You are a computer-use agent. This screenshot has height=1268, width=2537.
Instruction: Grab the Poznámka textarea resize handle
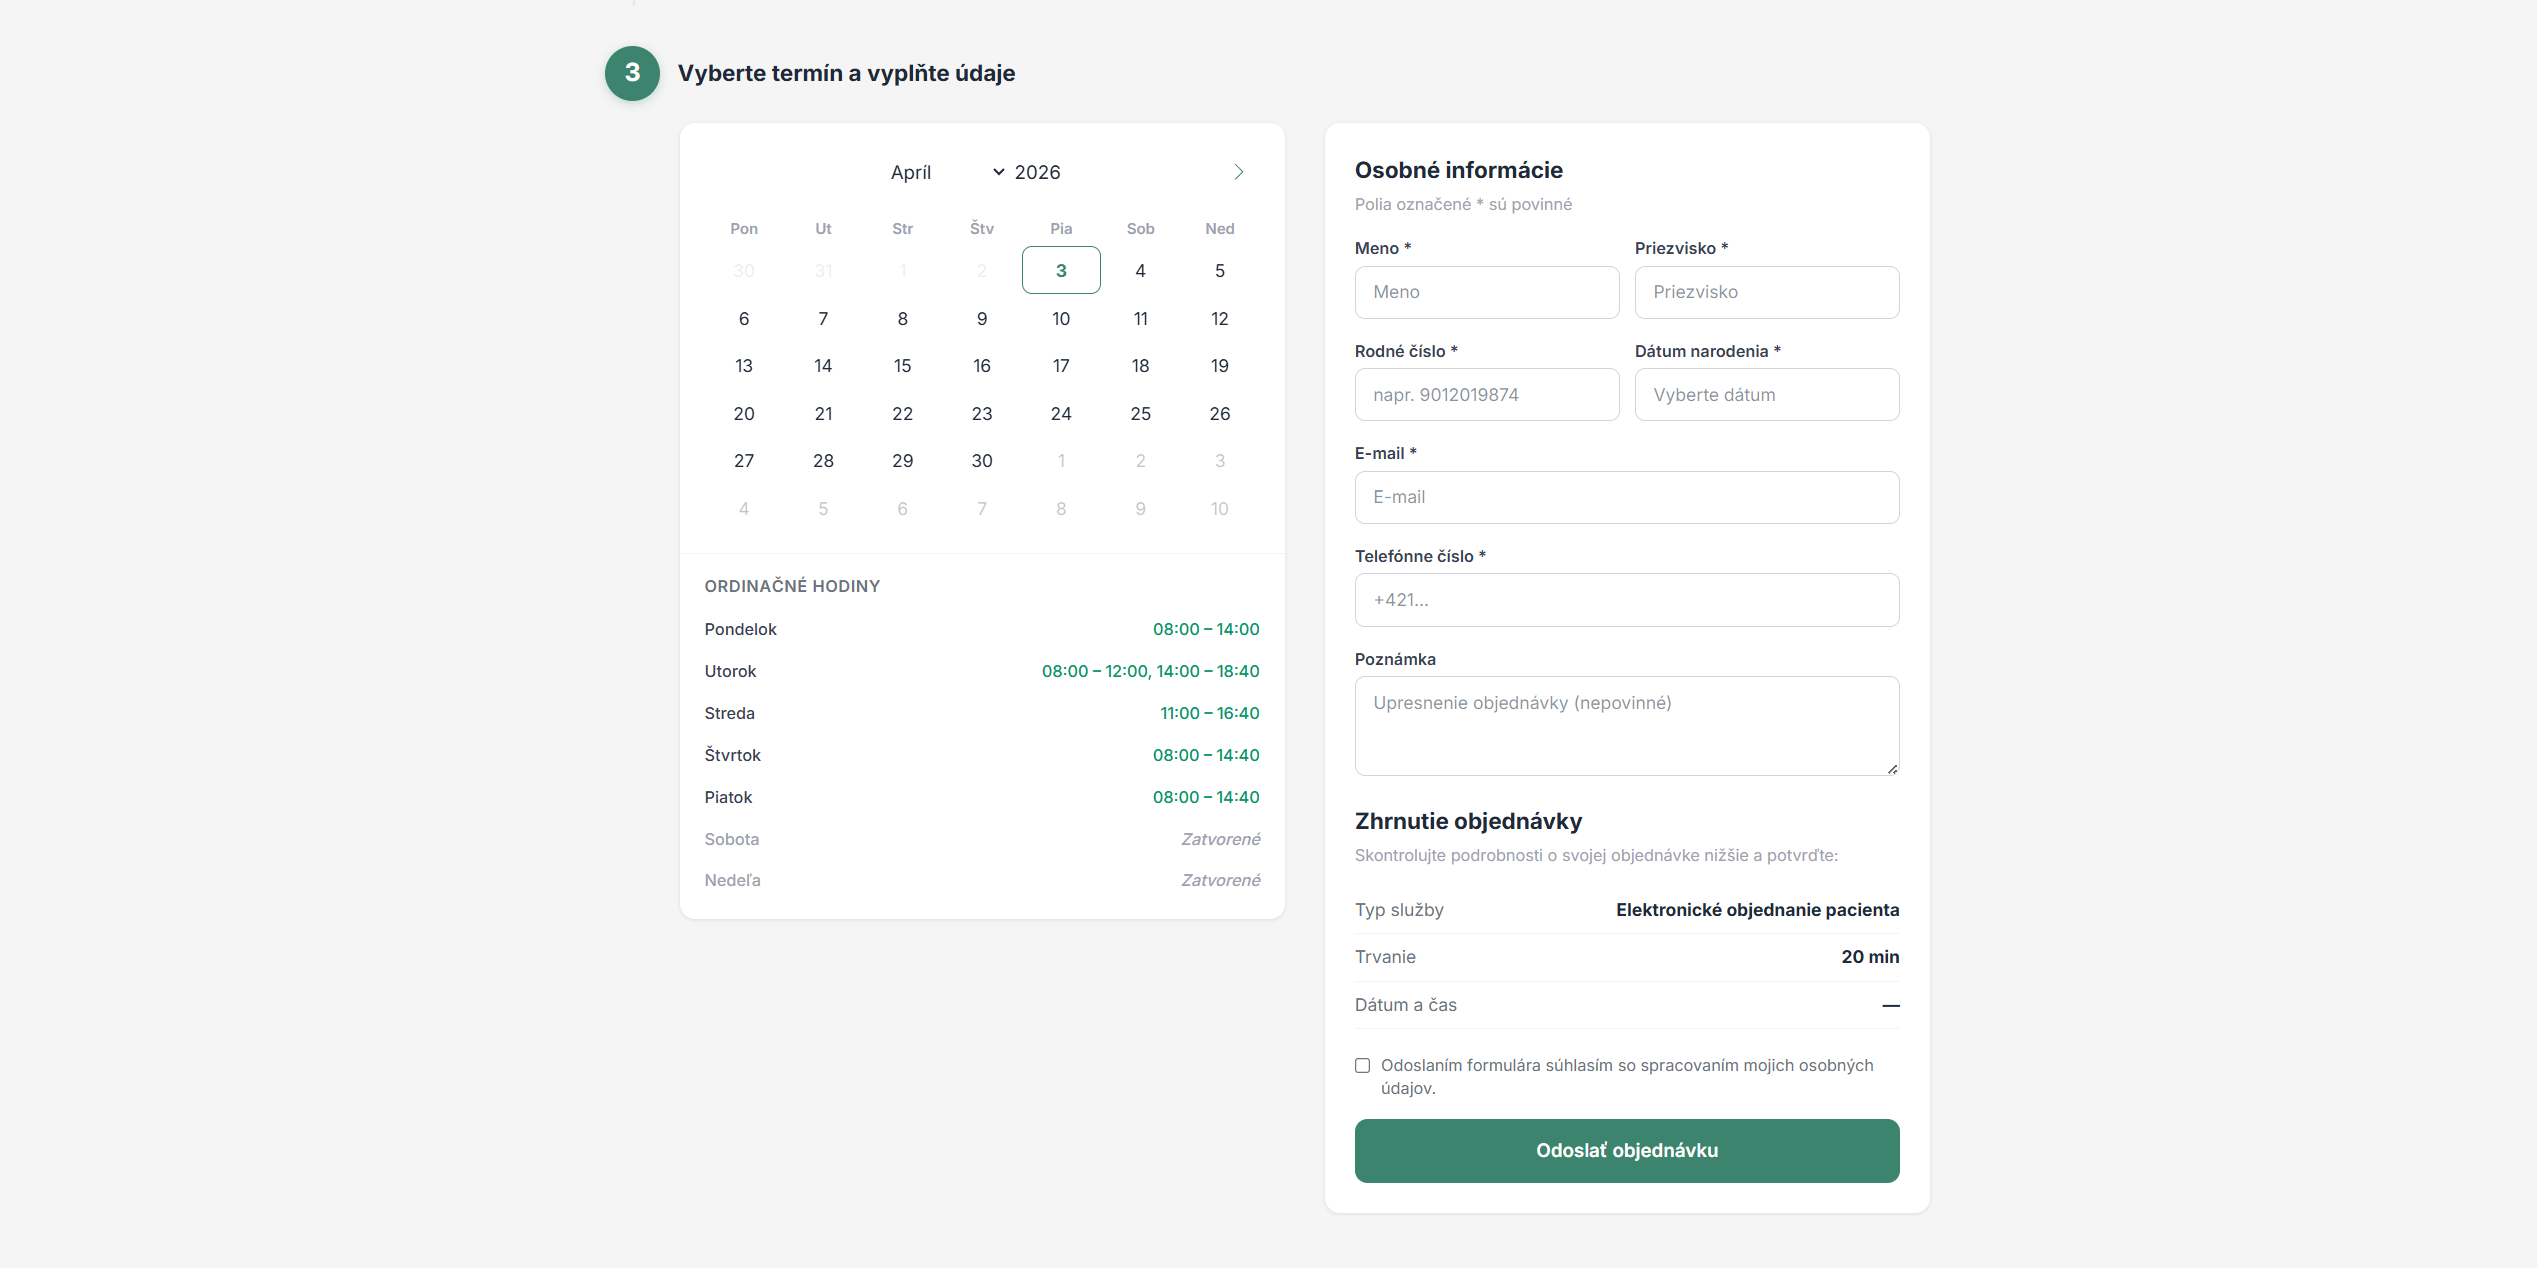(1892, 769)
